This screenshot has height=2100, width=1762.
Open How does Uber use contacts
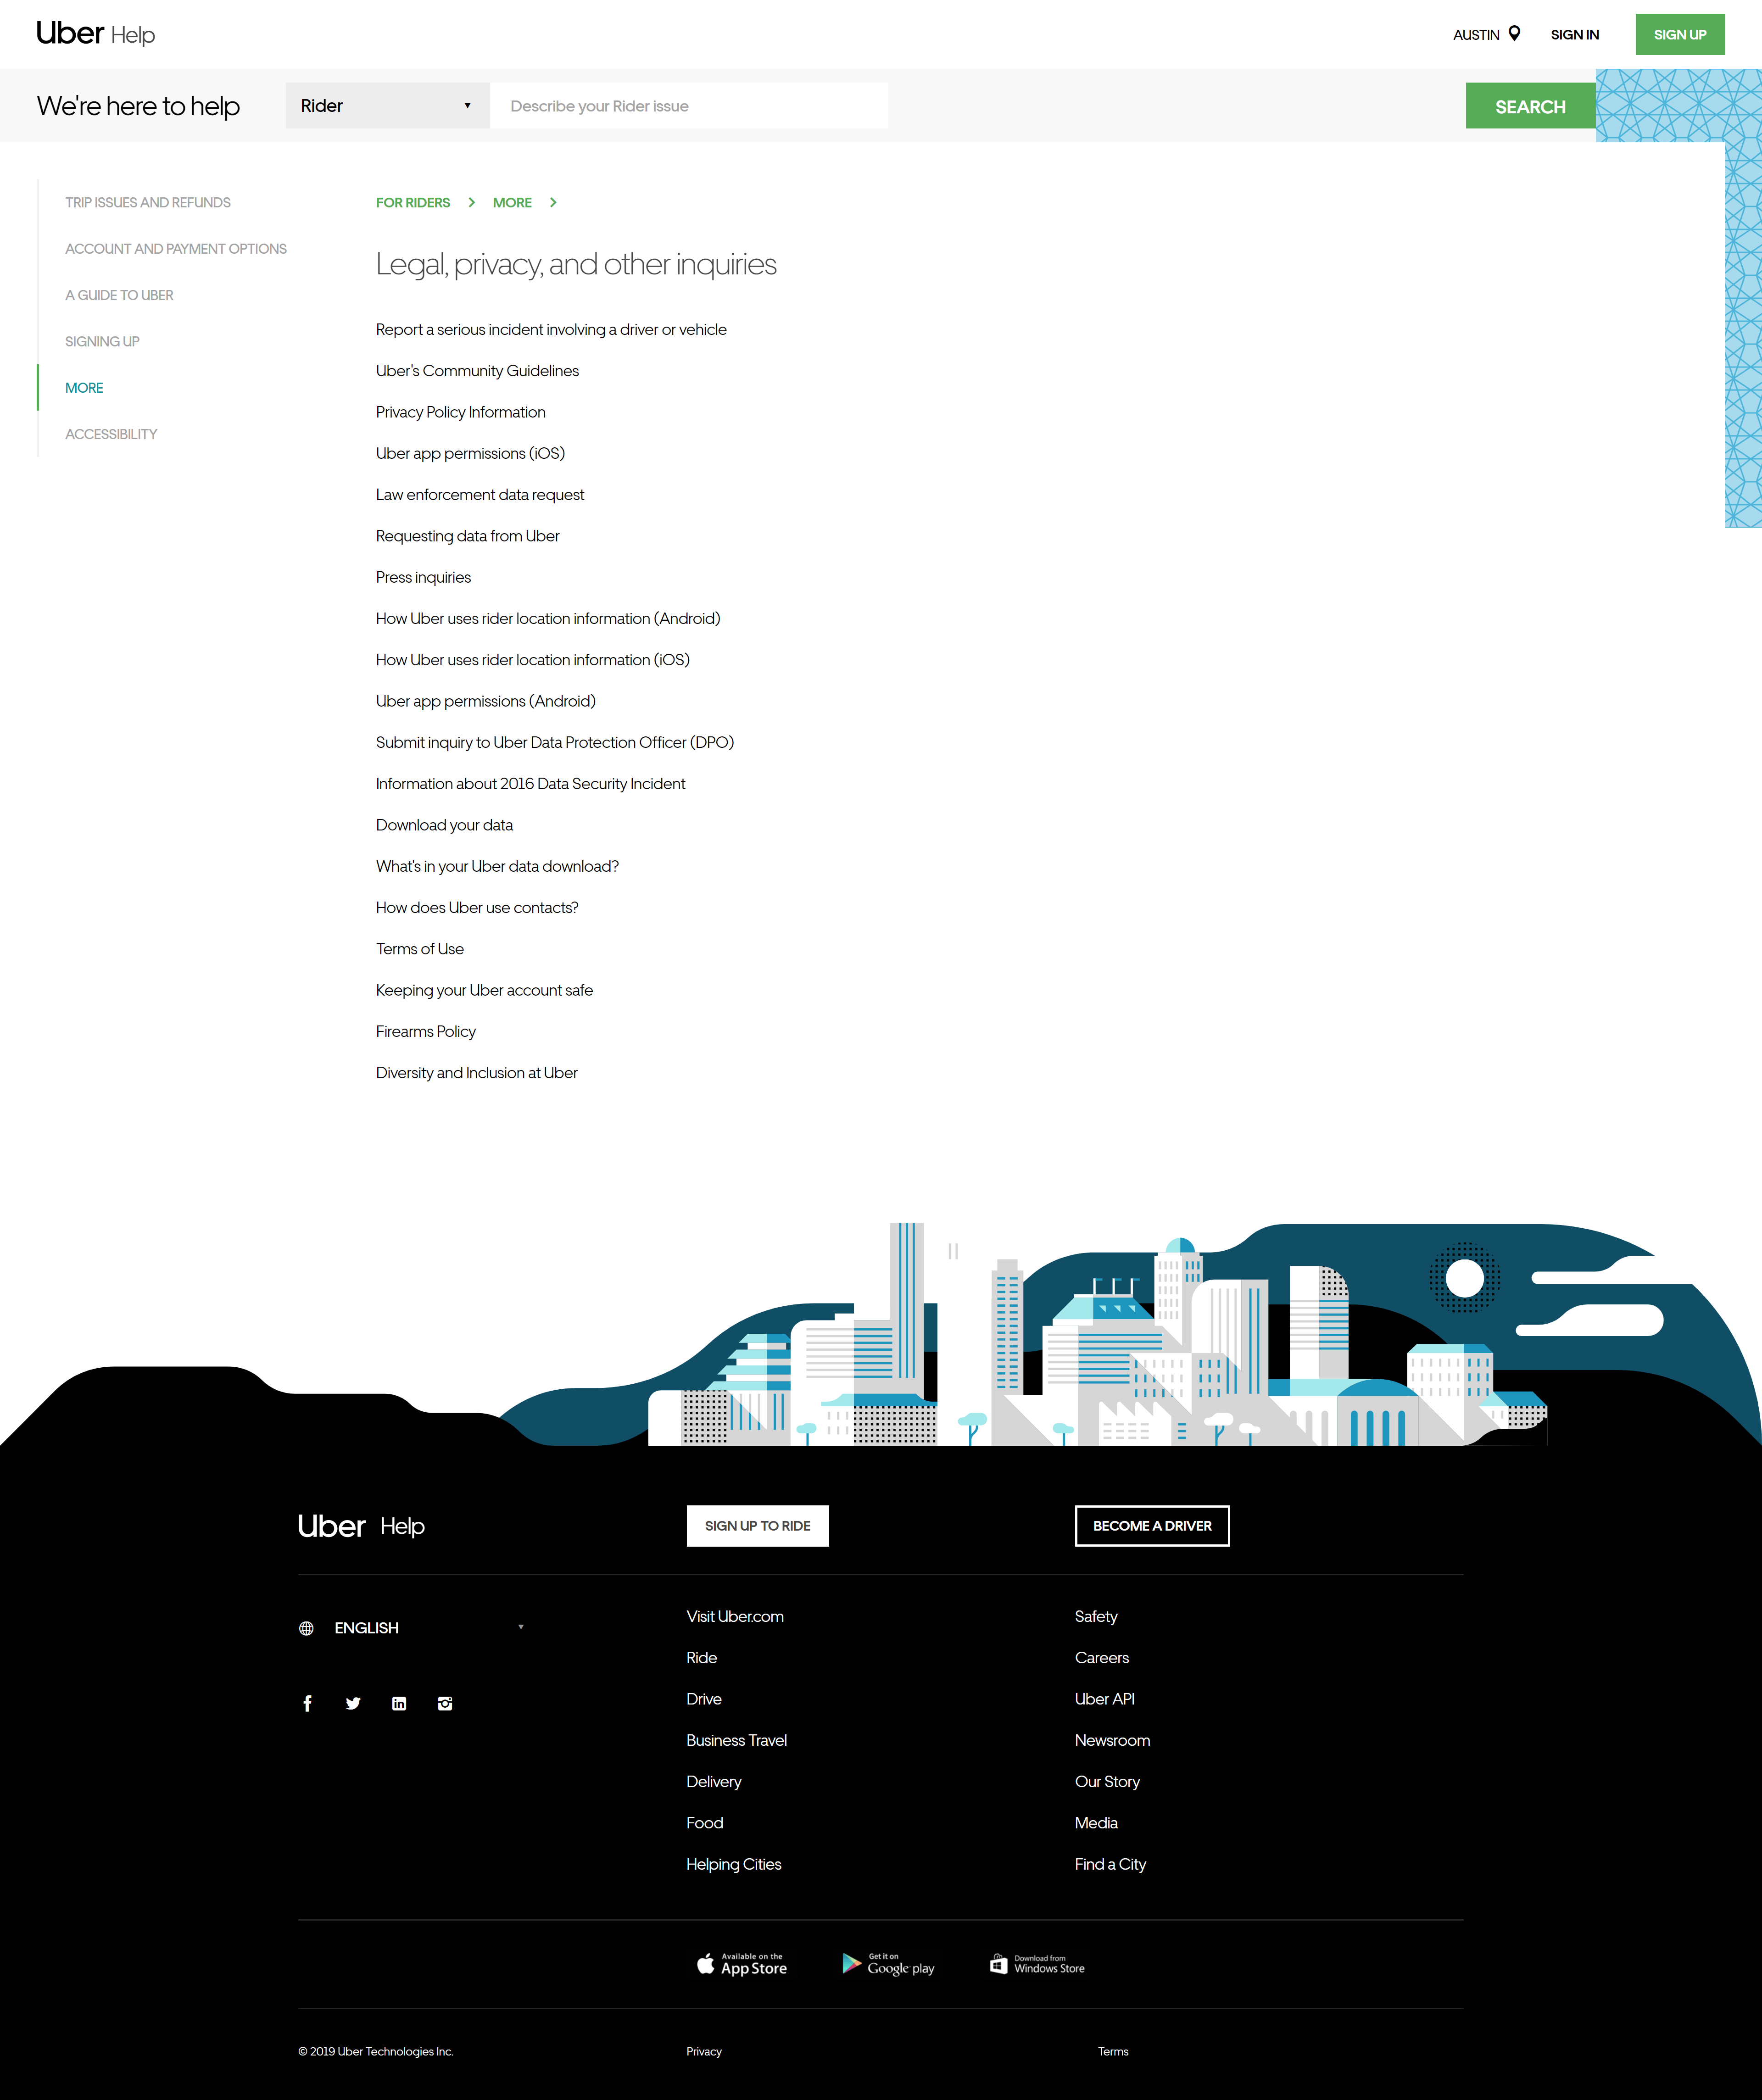477,908
